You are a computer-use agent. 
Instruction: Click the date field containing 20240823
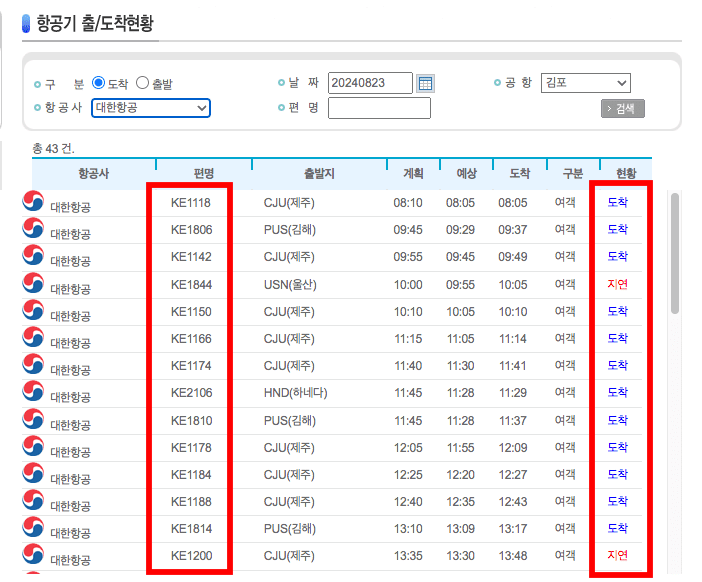pyautogui.click(x=370, y=83)
